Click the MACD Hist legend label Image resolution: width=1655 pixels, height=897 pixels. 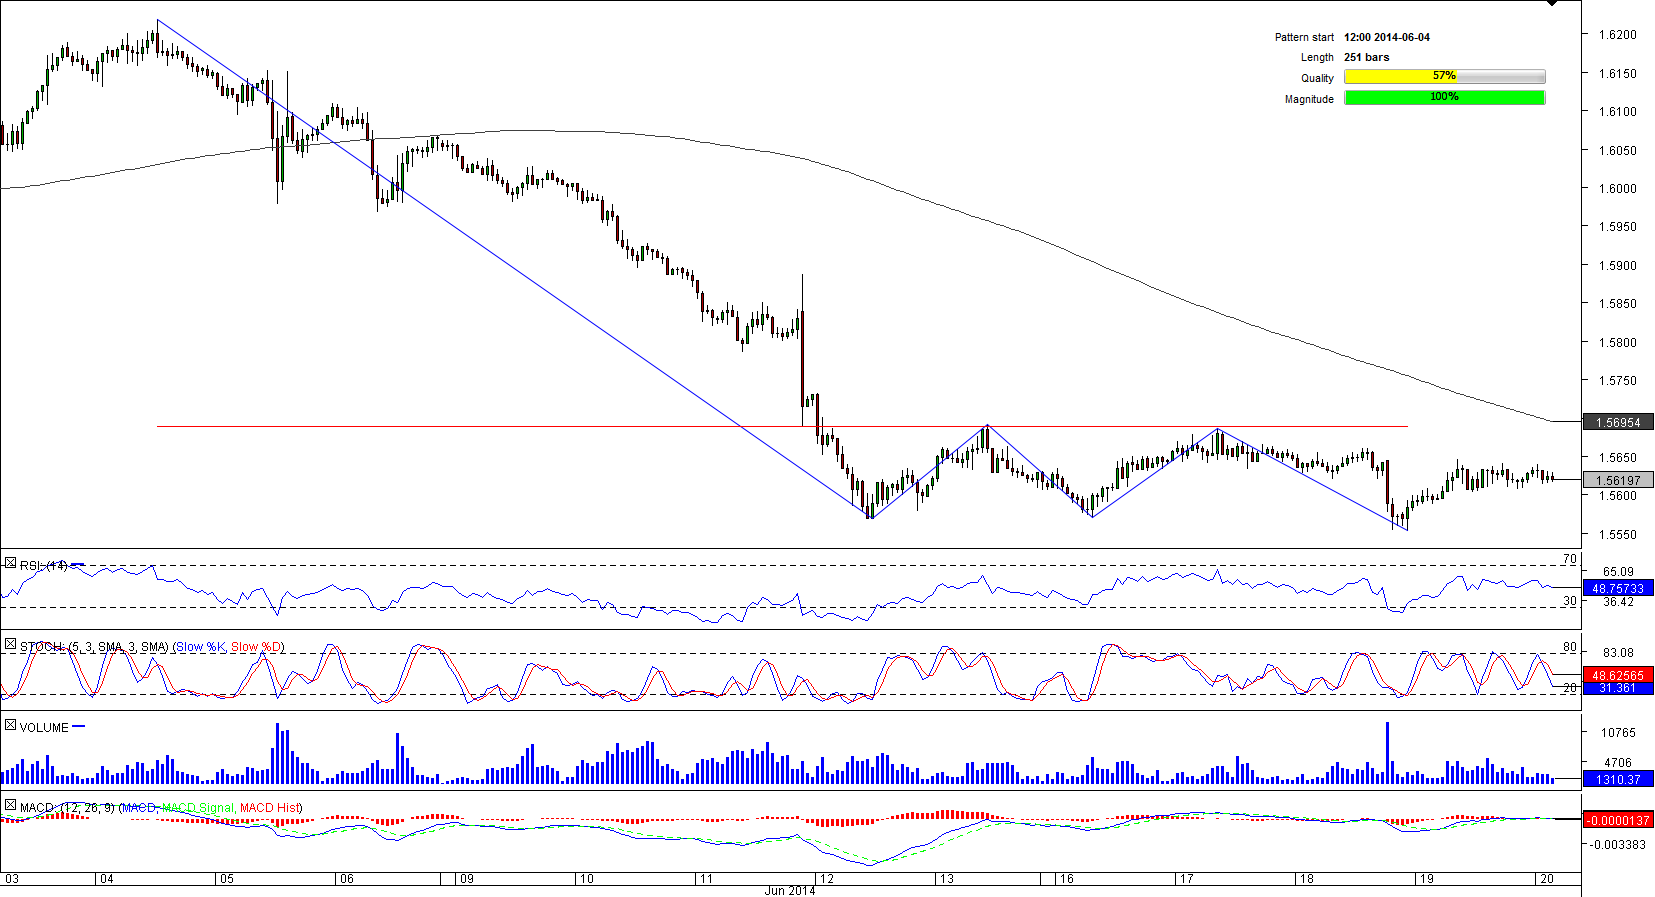point(269,807)
